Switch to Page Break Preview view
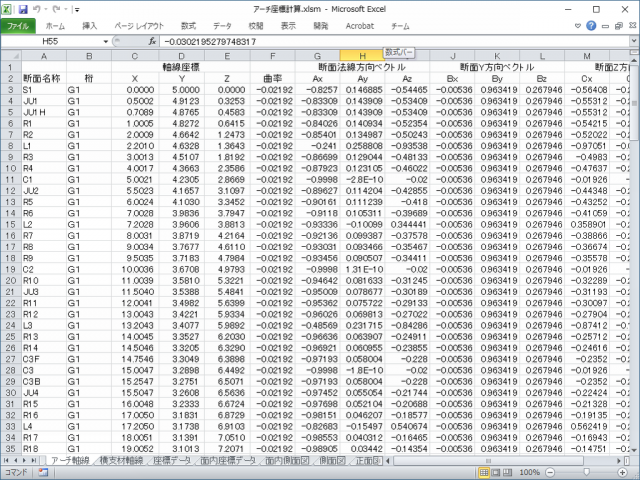Viewport: 640px width, 480px height. click(x=506, y=472)
